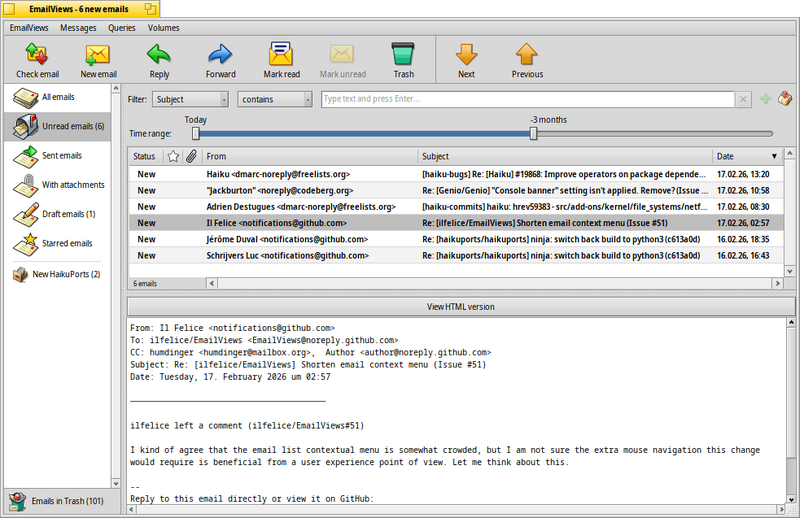Image resolution: width=800 pixels, height=518 pixels.
Task: Click date cell 17.02.26, 13:20
Action: click(743, 175)
